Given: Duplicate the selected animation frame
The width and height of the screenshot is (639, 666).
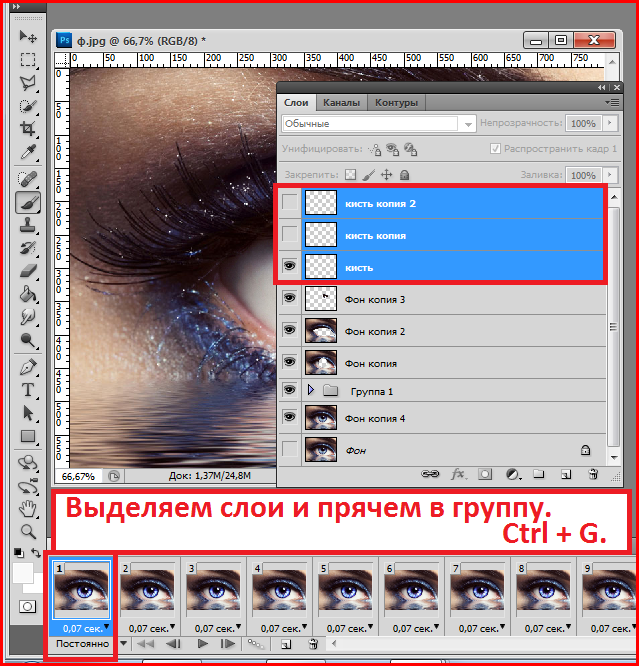Looking at the screenshot, I should (286, 644).
